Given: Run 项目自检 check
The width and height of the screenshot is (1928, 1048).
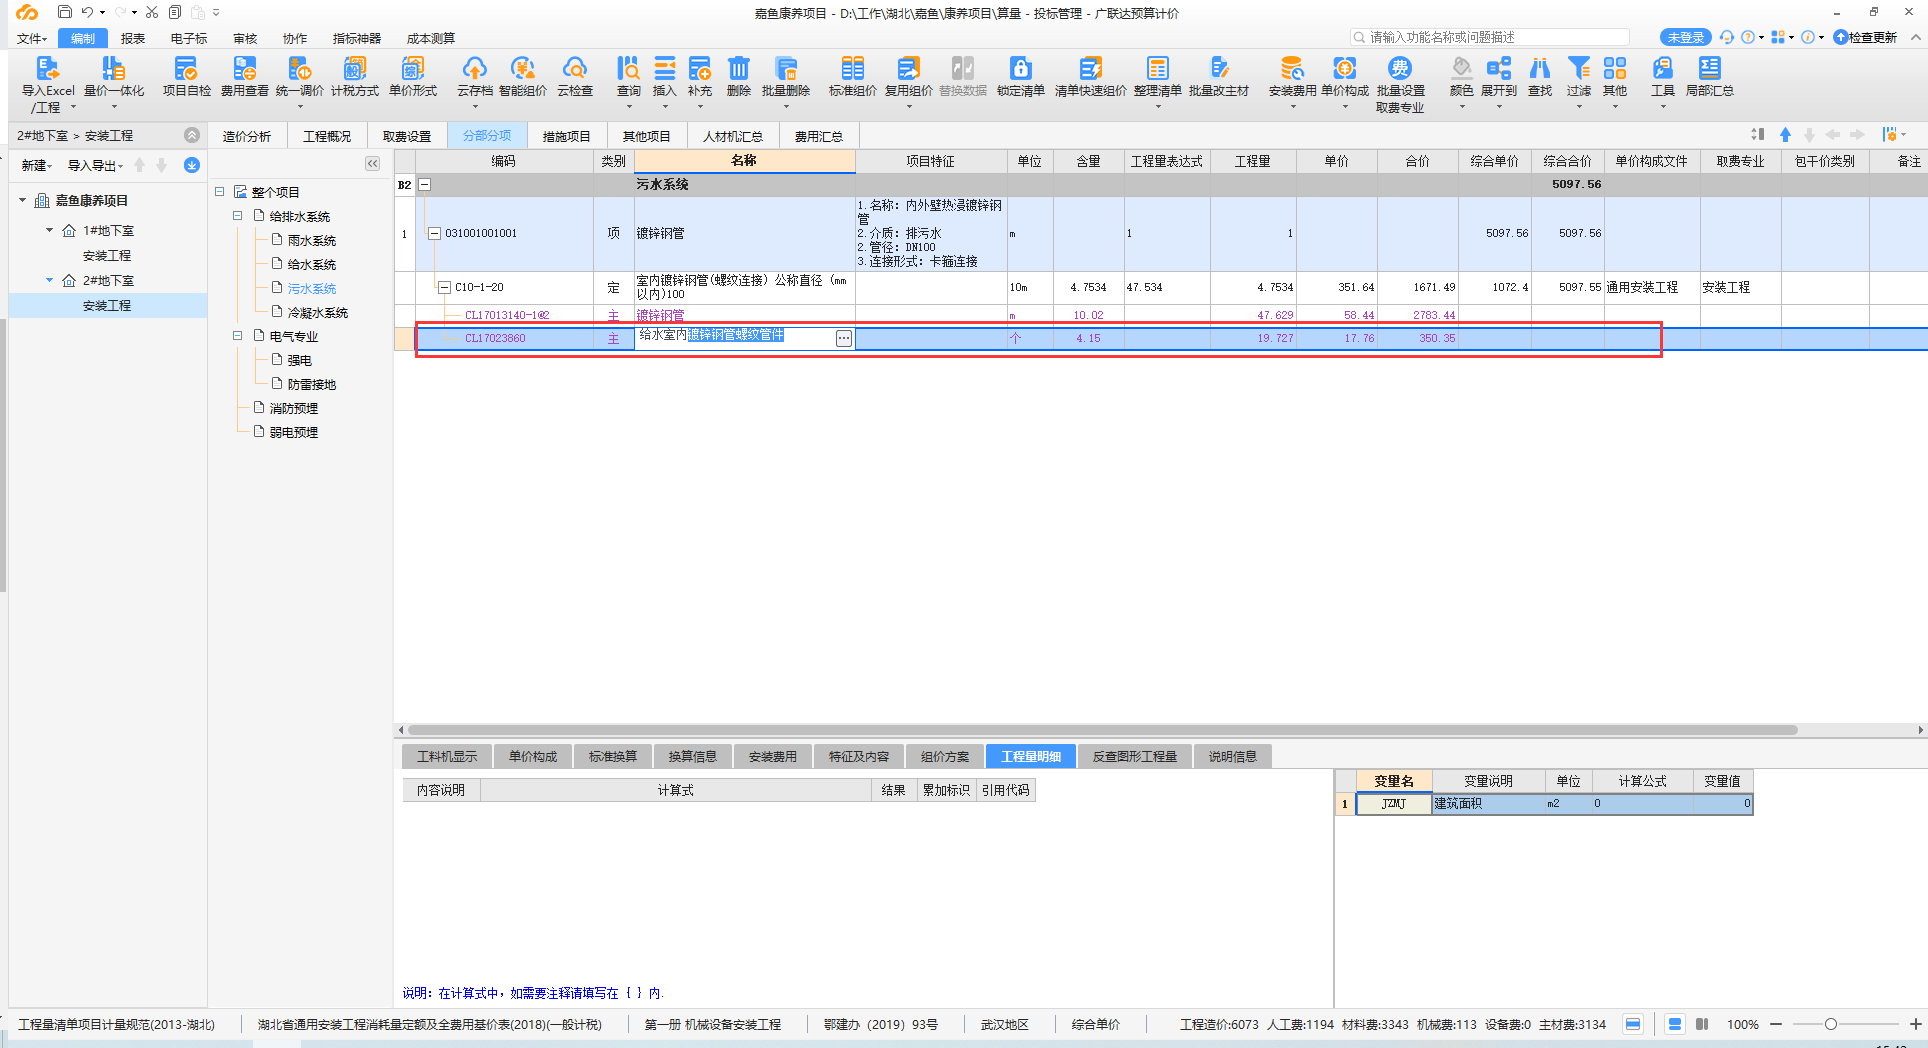Looking at the screenshot, I should tap(186, 77).
